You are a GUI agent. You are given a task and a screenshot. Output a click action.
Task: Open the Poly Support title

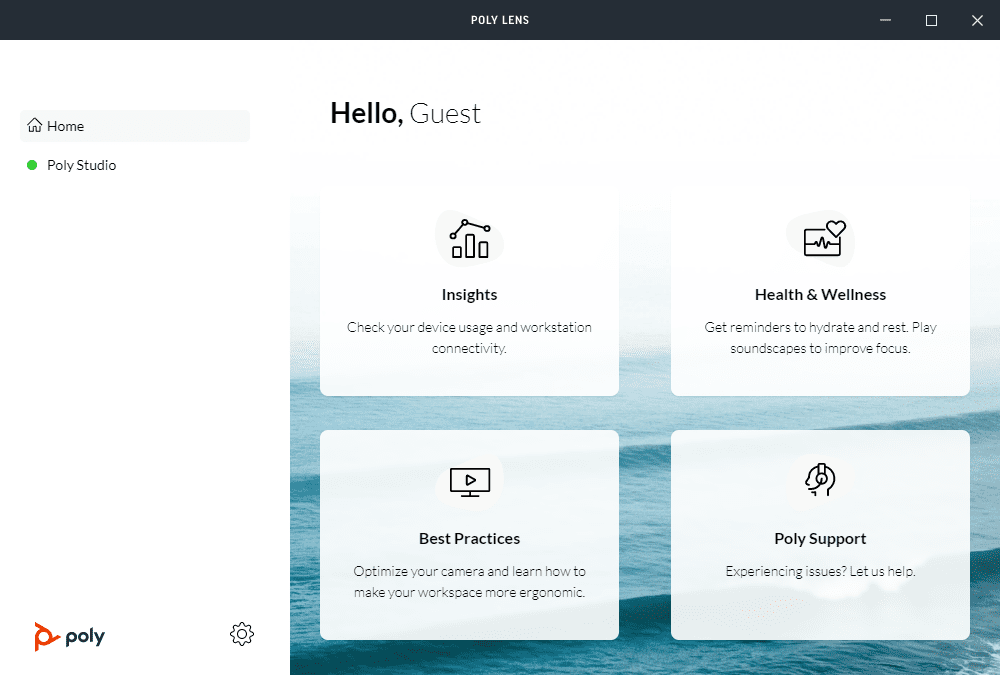point(820,538)
